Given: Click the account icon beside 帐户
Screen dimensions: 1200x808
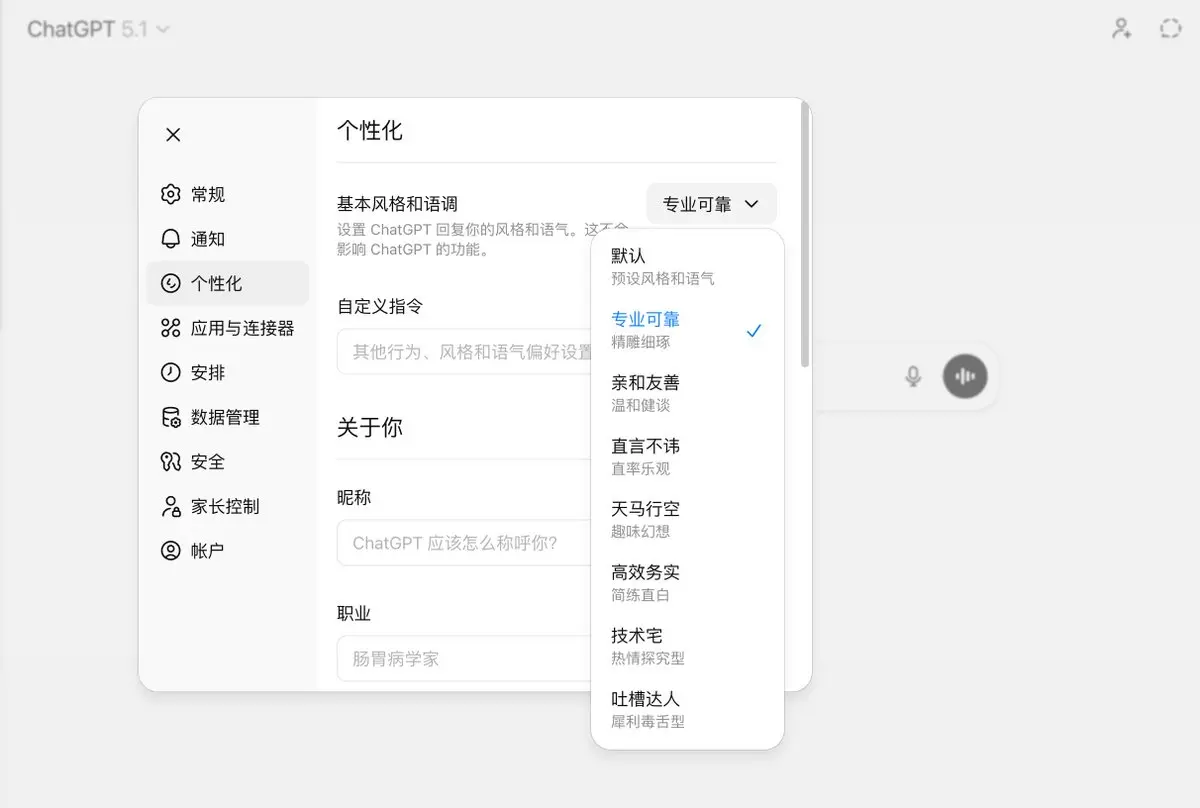Looking at the screenshot, I should click(171, 550).
